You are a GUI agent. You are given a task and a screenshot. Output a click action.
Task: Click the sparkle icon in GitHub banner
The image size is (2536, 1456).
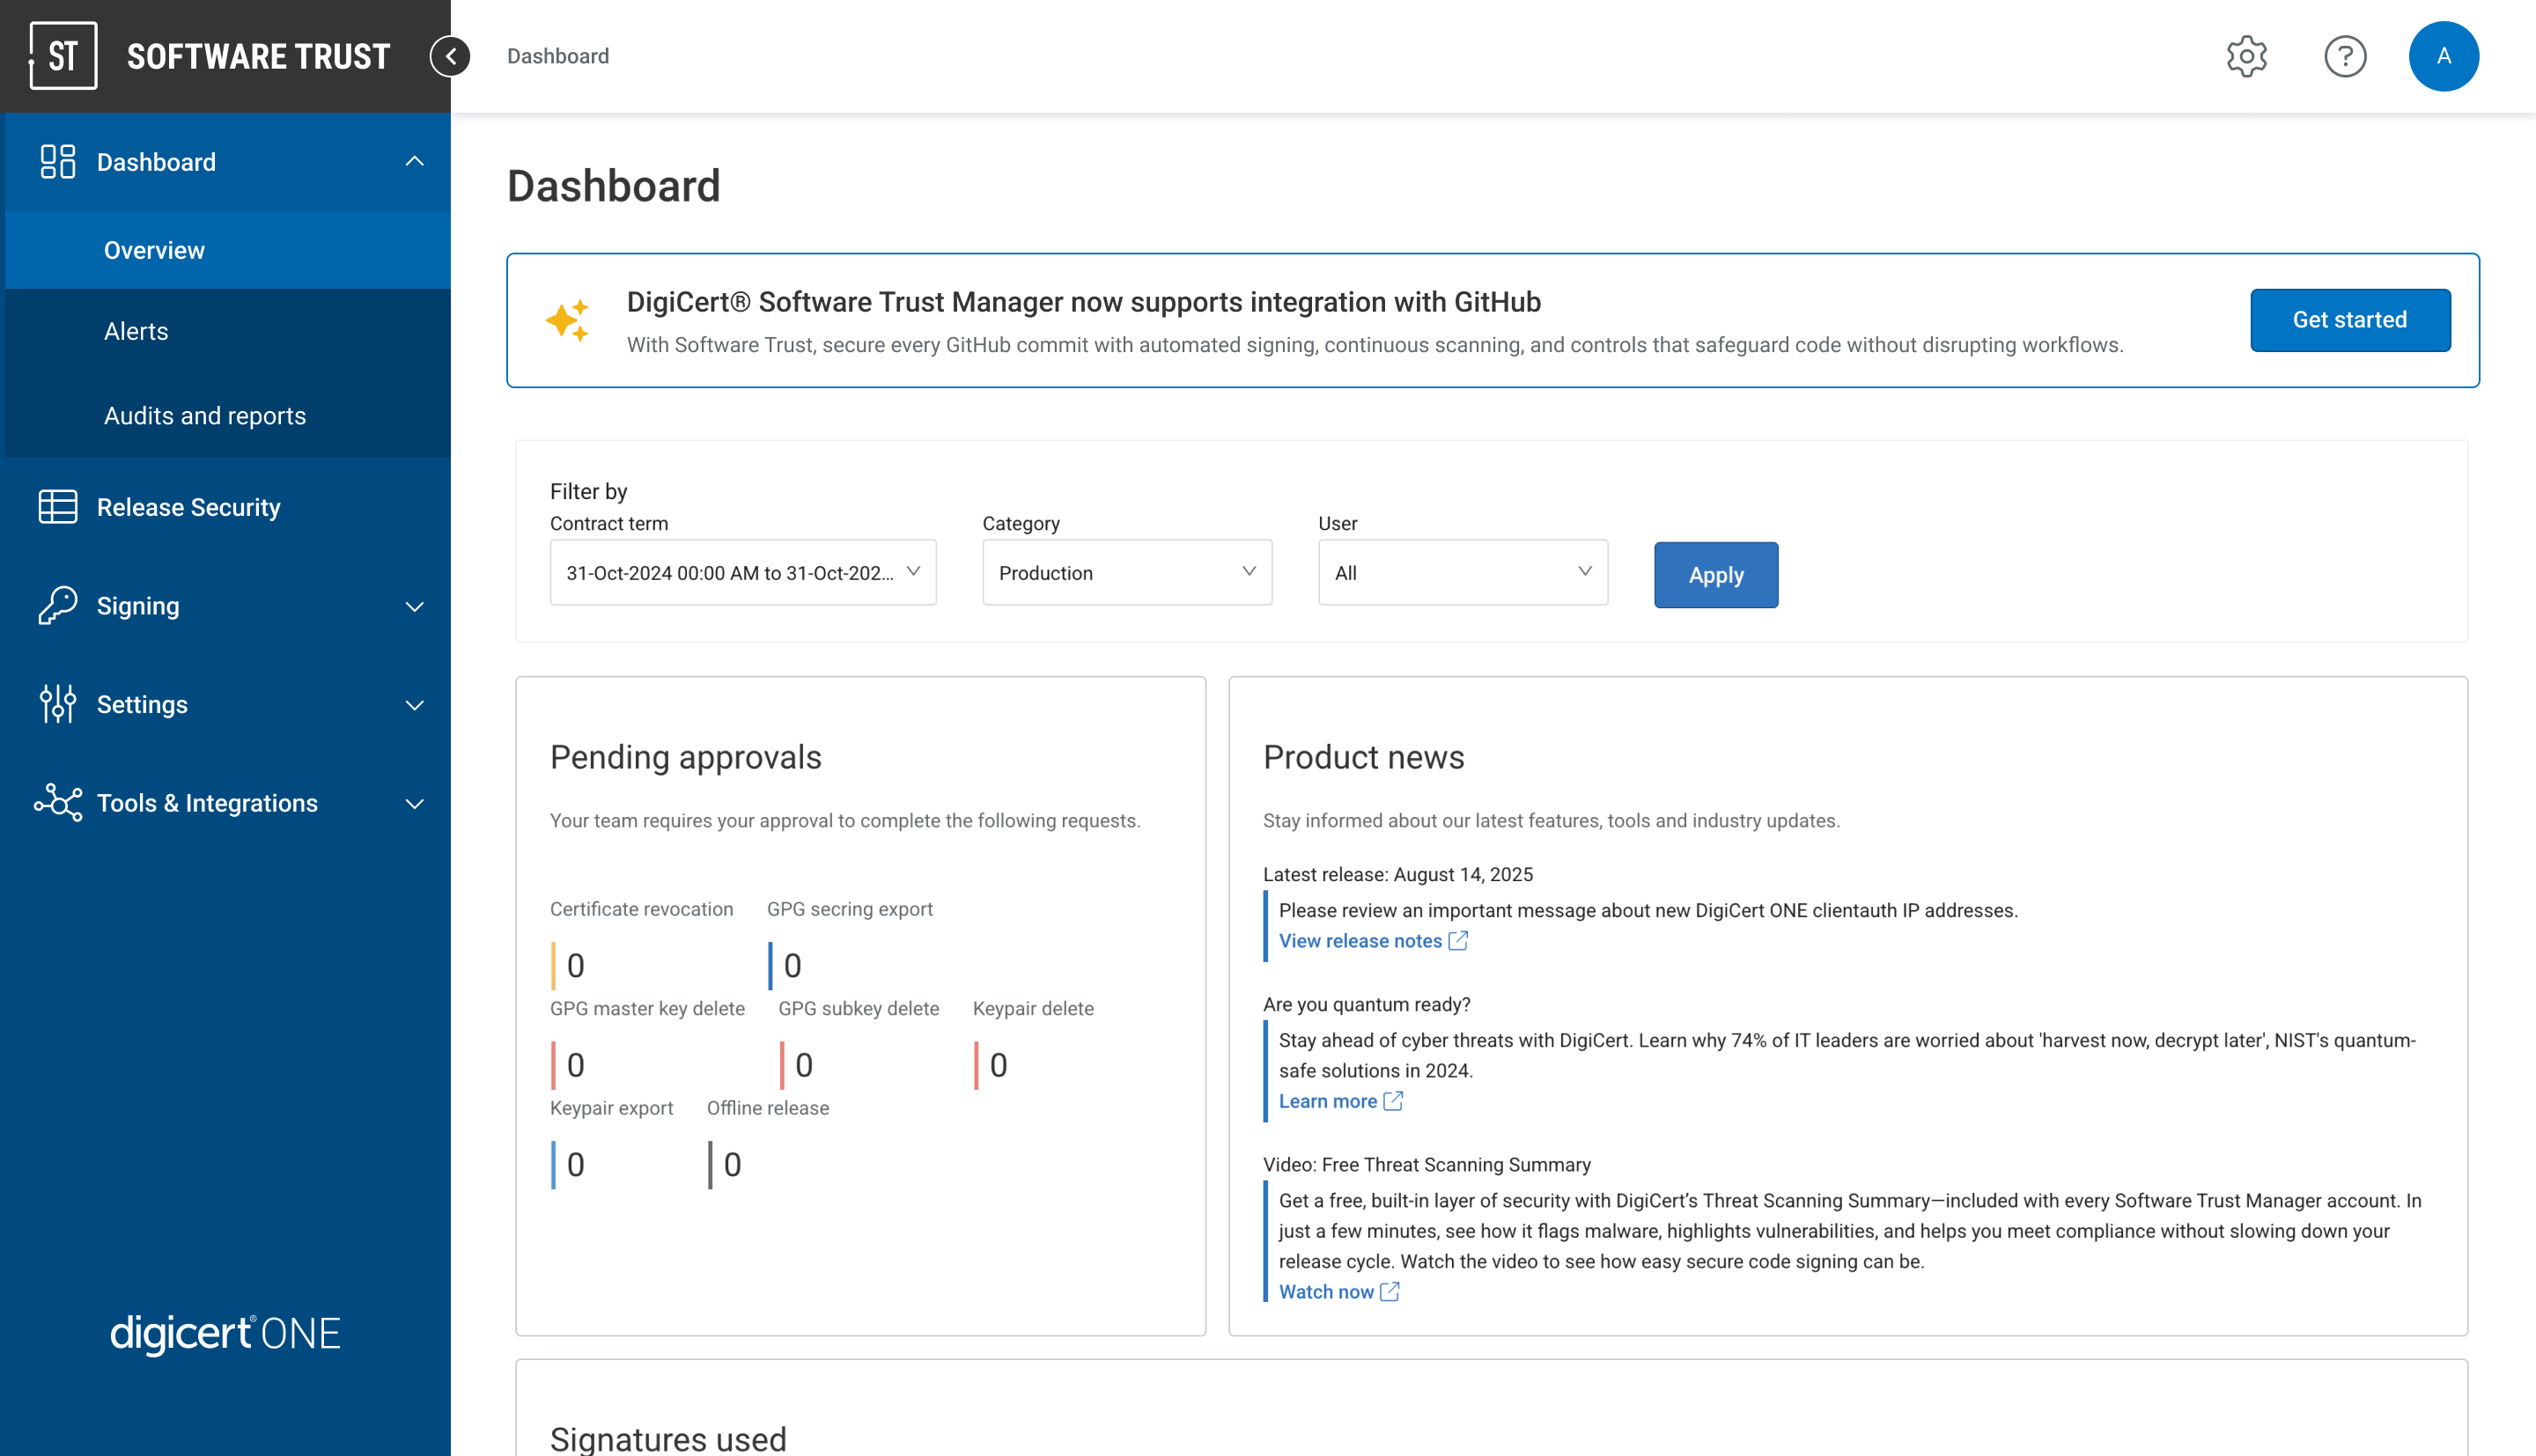[568, 321]
